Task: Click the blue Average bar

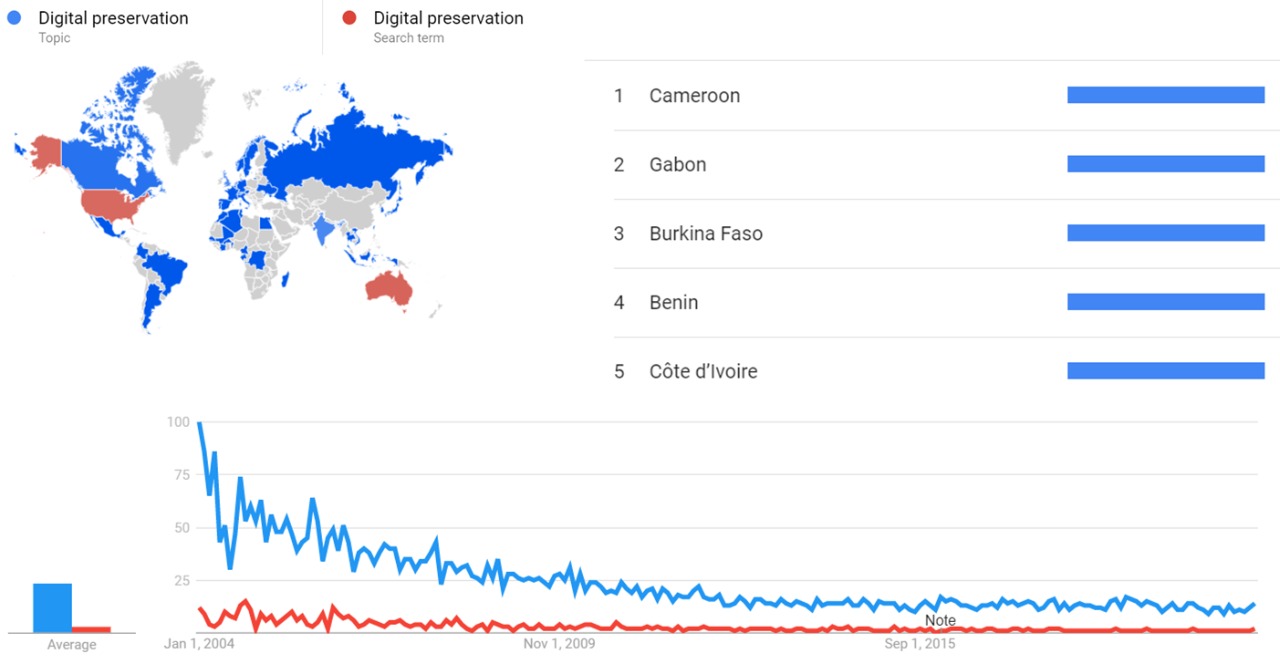Action: [52, 607]
